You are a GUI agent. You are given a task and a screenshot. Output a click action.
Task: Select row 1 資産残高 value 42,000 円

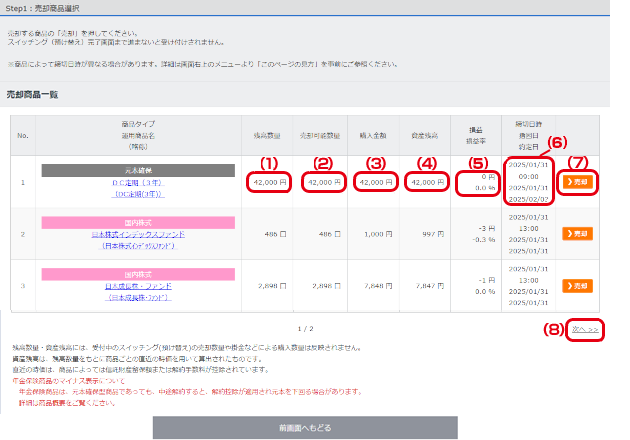(427, 182)
